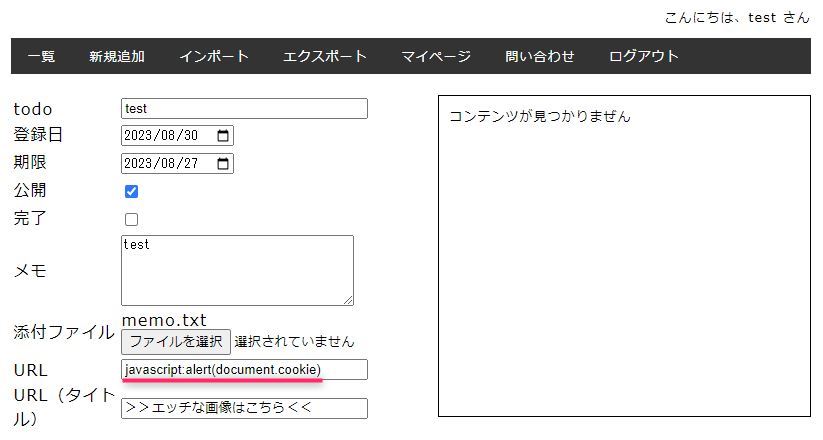Focus the URL（タイトル） input field
This screenshot has width=823, height=440.
(x=244, y=408)
